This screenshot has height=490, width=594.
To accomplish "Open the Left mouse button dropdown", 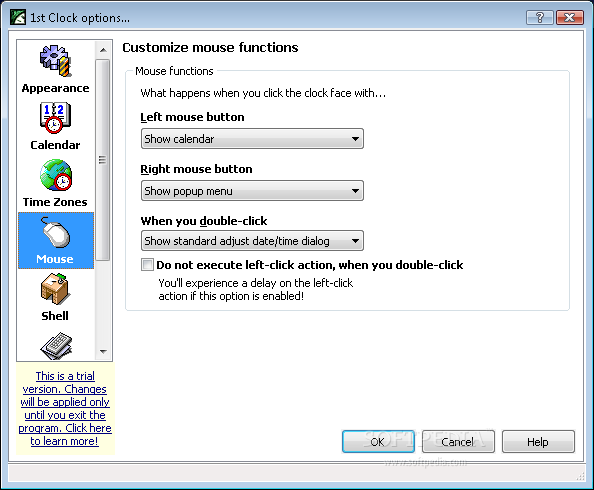I will (x=252, y=139).
